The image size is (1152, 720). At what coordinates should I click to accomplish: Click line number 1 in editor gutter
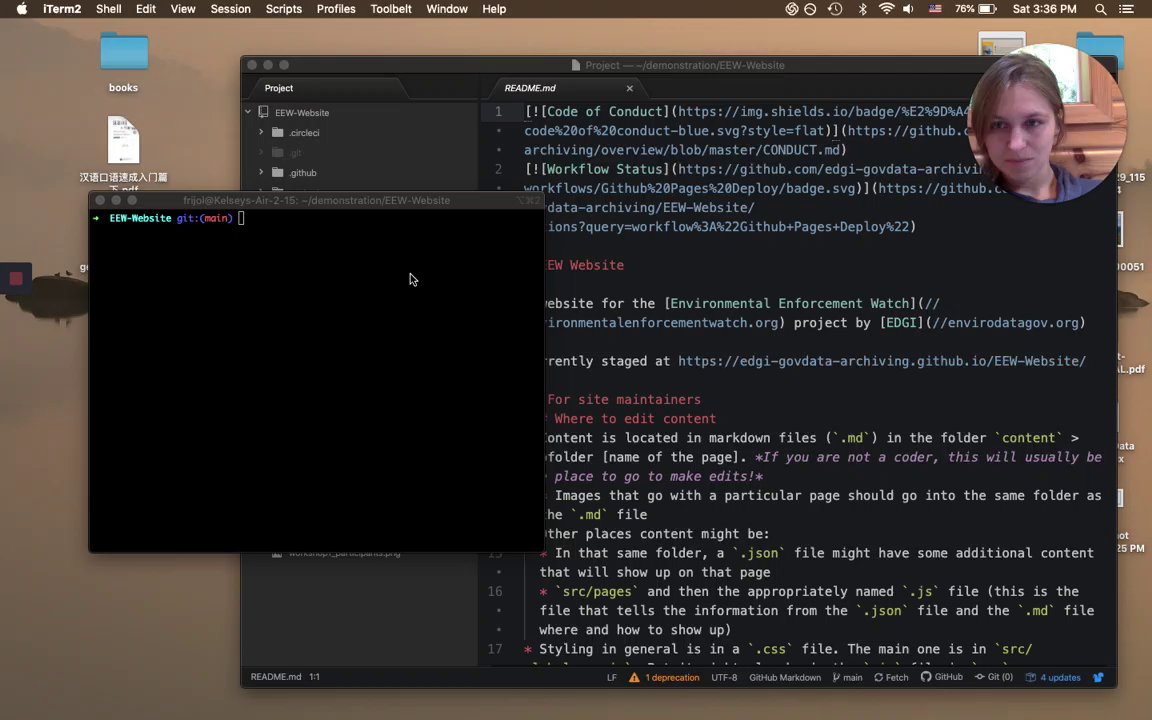[498, 112]
